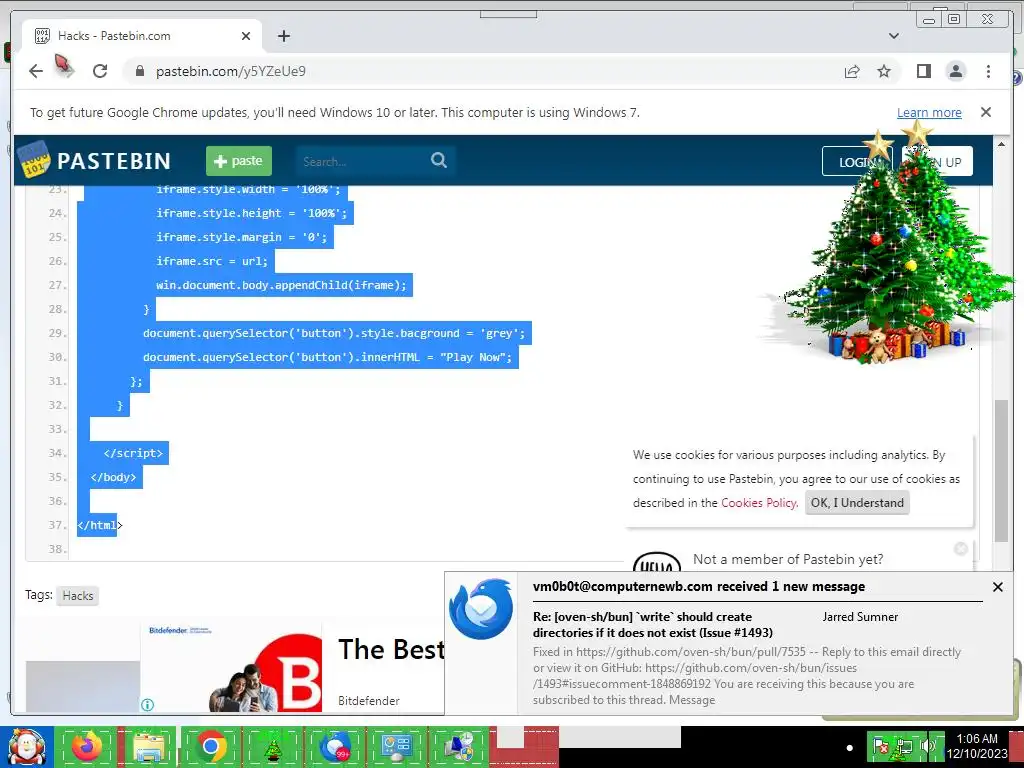Click the line with "Play Now" innerHTML

point(328,357)
